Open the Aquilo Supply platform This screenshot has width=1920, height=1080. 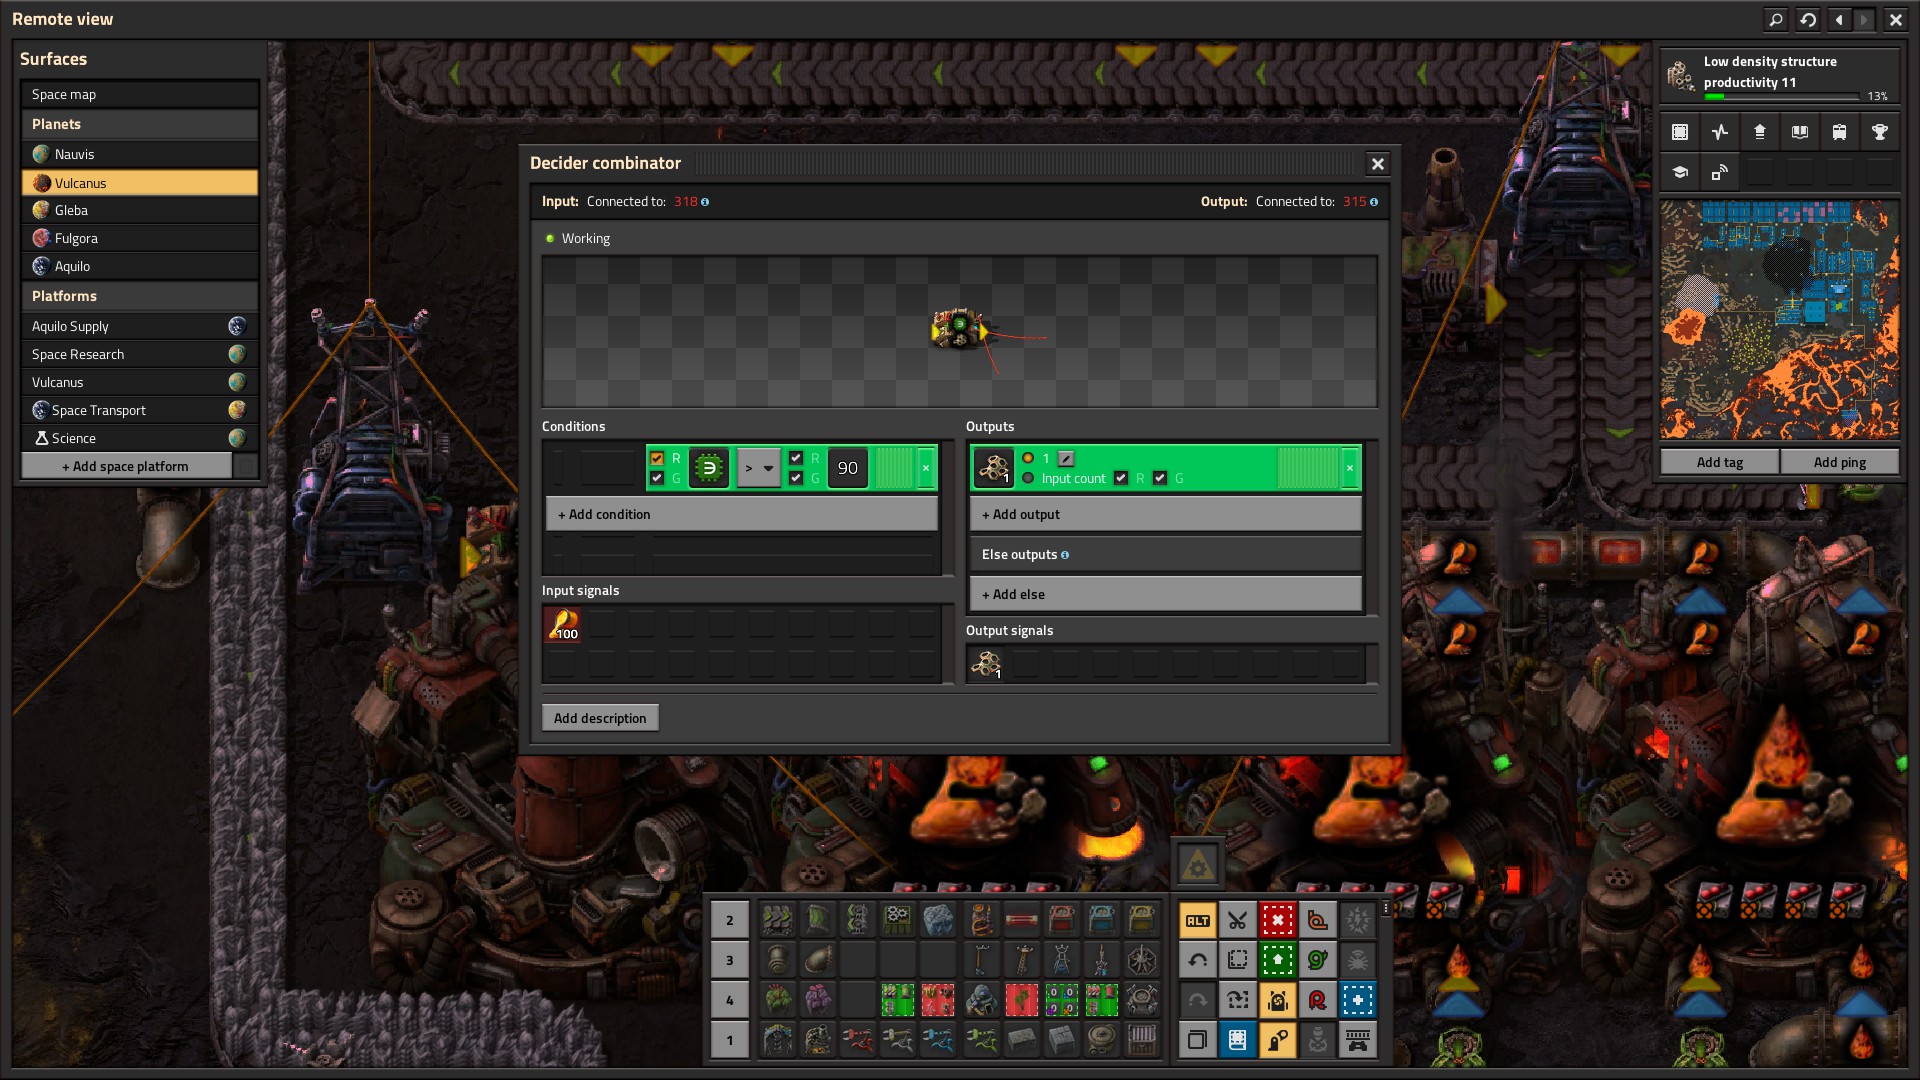coord(139,326)
